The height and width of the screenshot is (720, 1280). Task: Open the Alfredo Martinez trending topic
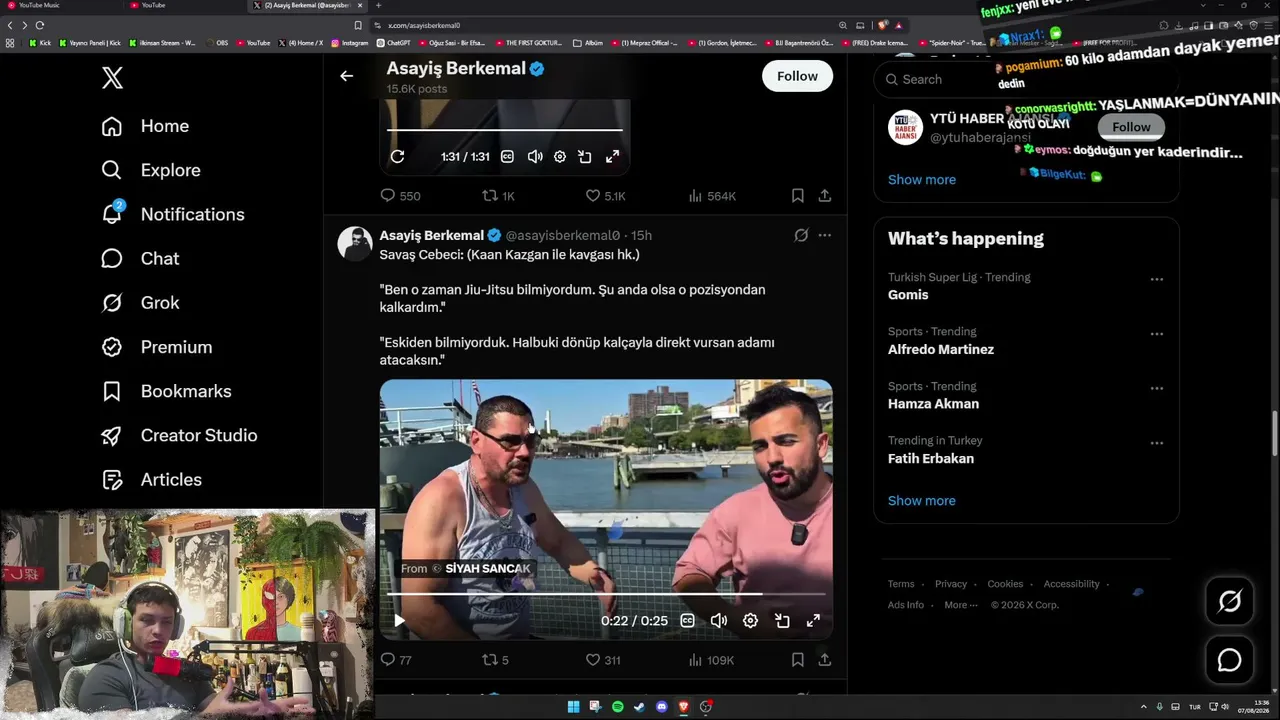coord(941,349)
